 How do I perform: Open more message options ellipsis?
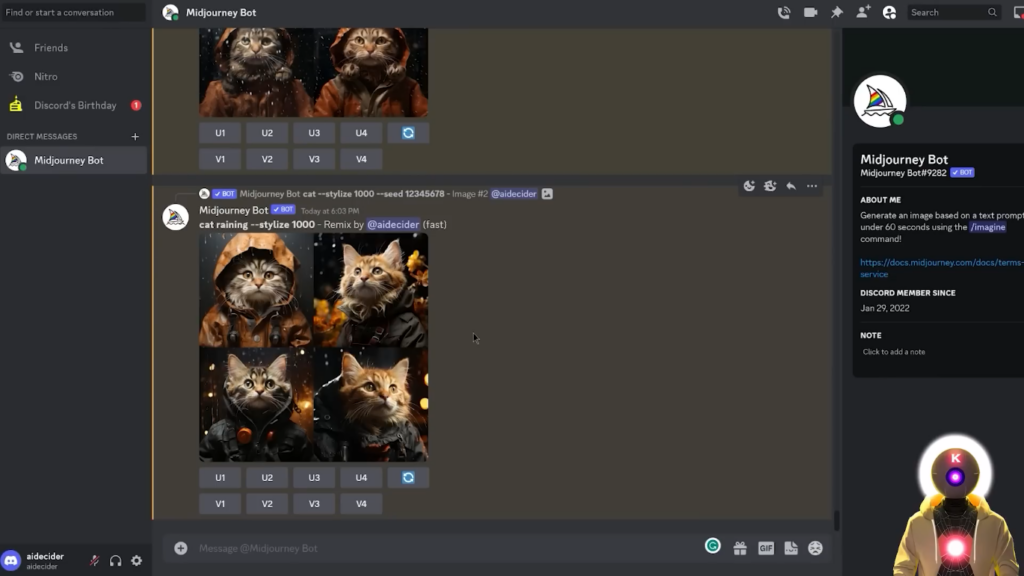pos(812,186)
